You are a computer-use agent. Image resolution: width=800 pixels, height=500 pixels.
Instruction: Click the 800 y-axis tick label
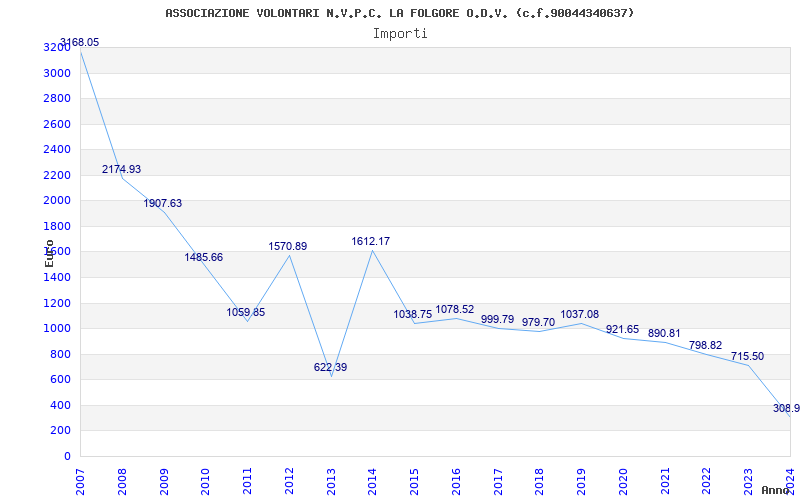(61, 355)
